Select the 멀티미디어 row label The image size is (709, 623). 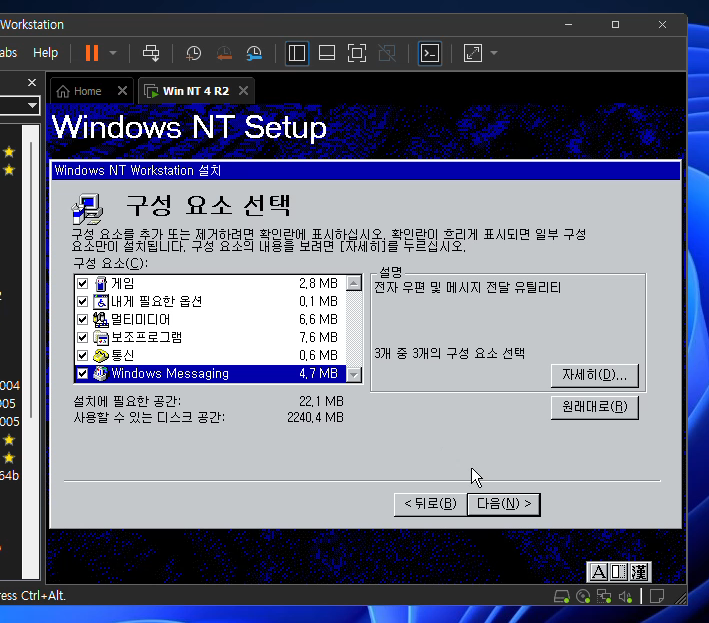(141, 320)
